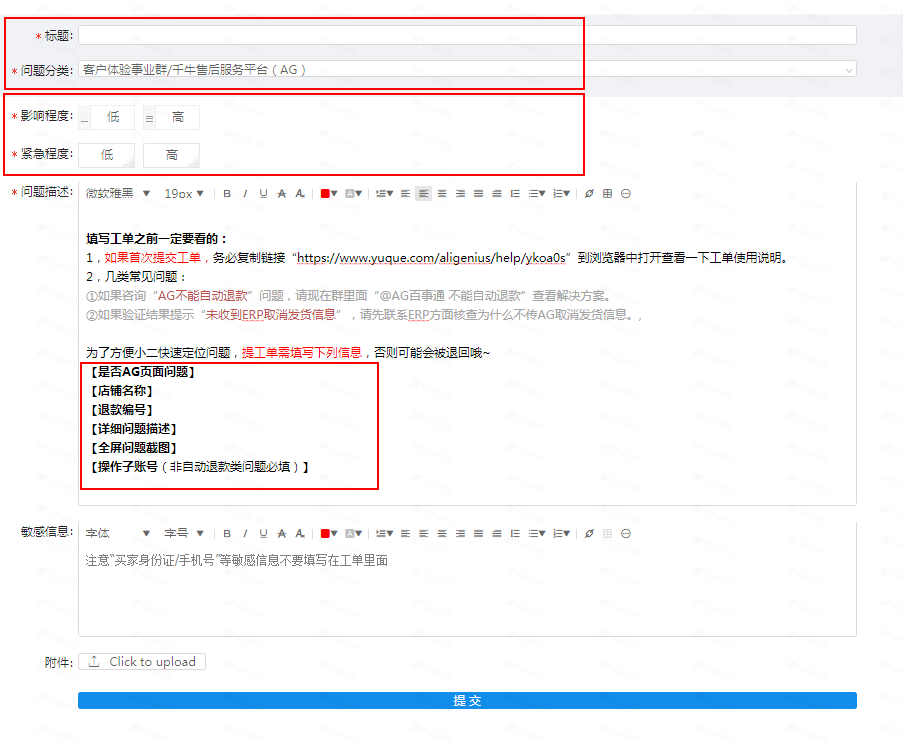
Task: Click the 【全屏问题截图】 line
Action: [132, 448]
